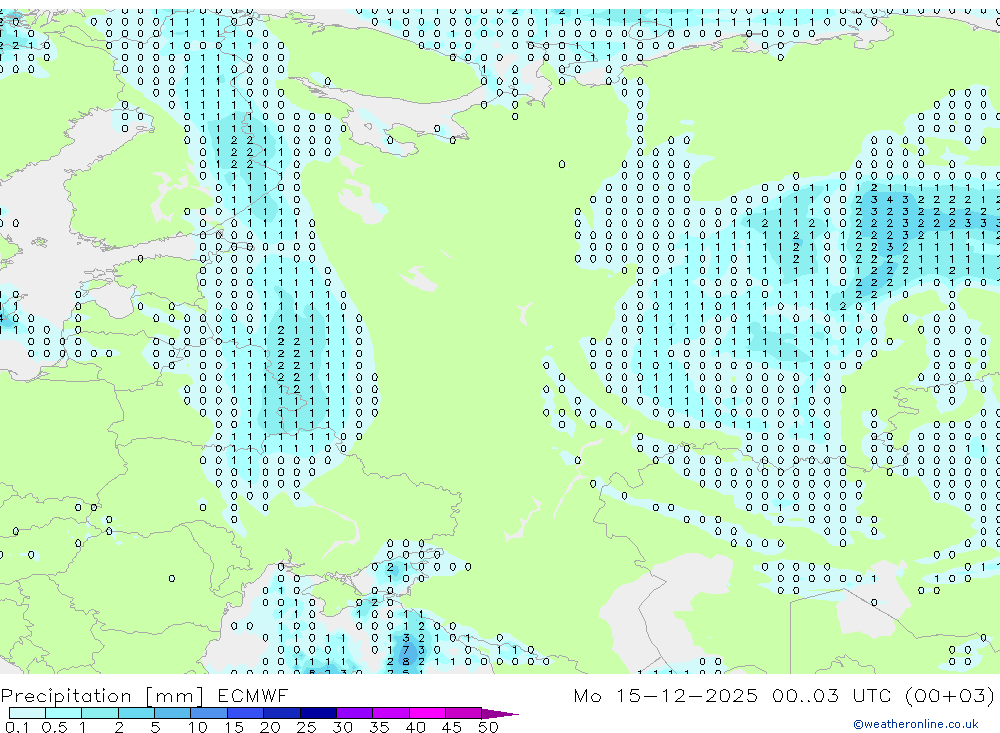
Task: Click the '0.5' legend scale label
Action: (x=54, y=727)
